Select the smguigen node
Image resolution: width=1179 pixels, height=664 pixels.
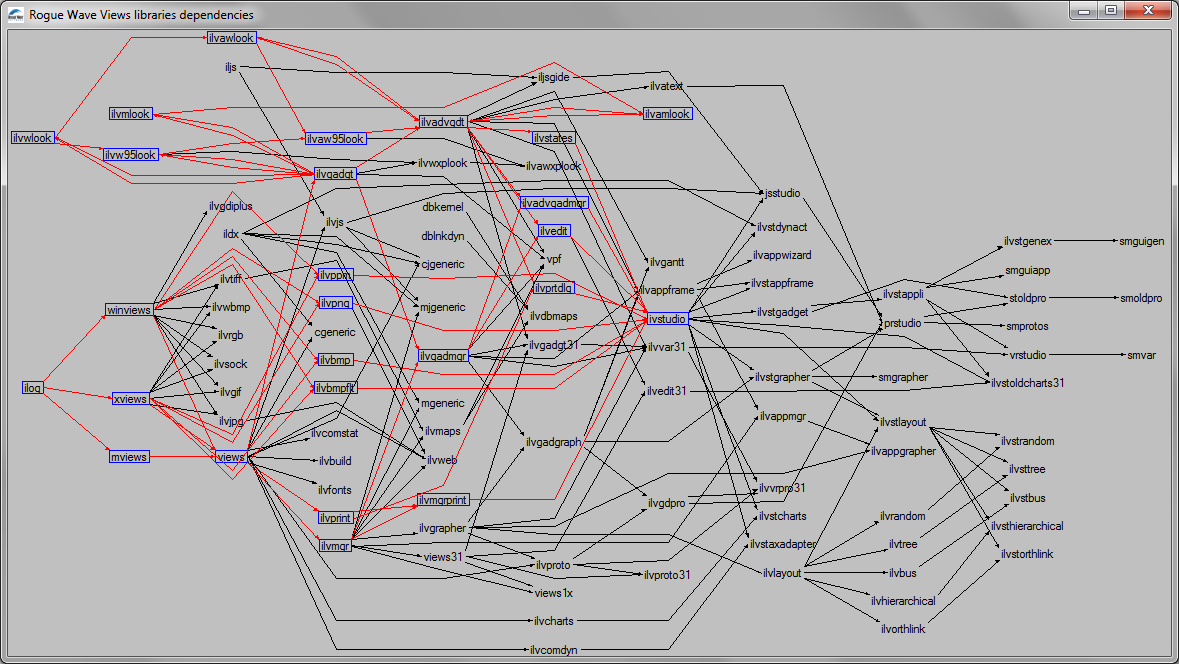coord(1141,241)
